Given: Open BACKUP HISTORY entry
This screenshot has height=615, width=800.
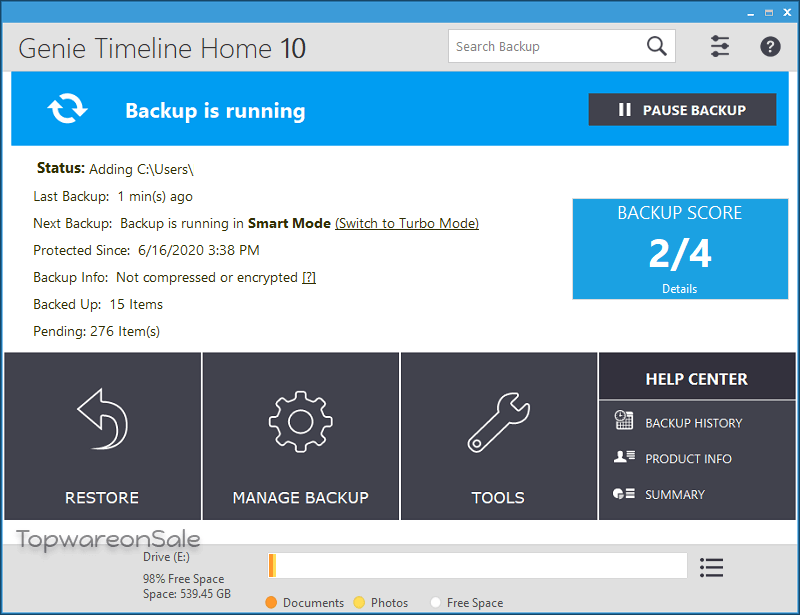Looking at the screenshot, I should [693, 423].
